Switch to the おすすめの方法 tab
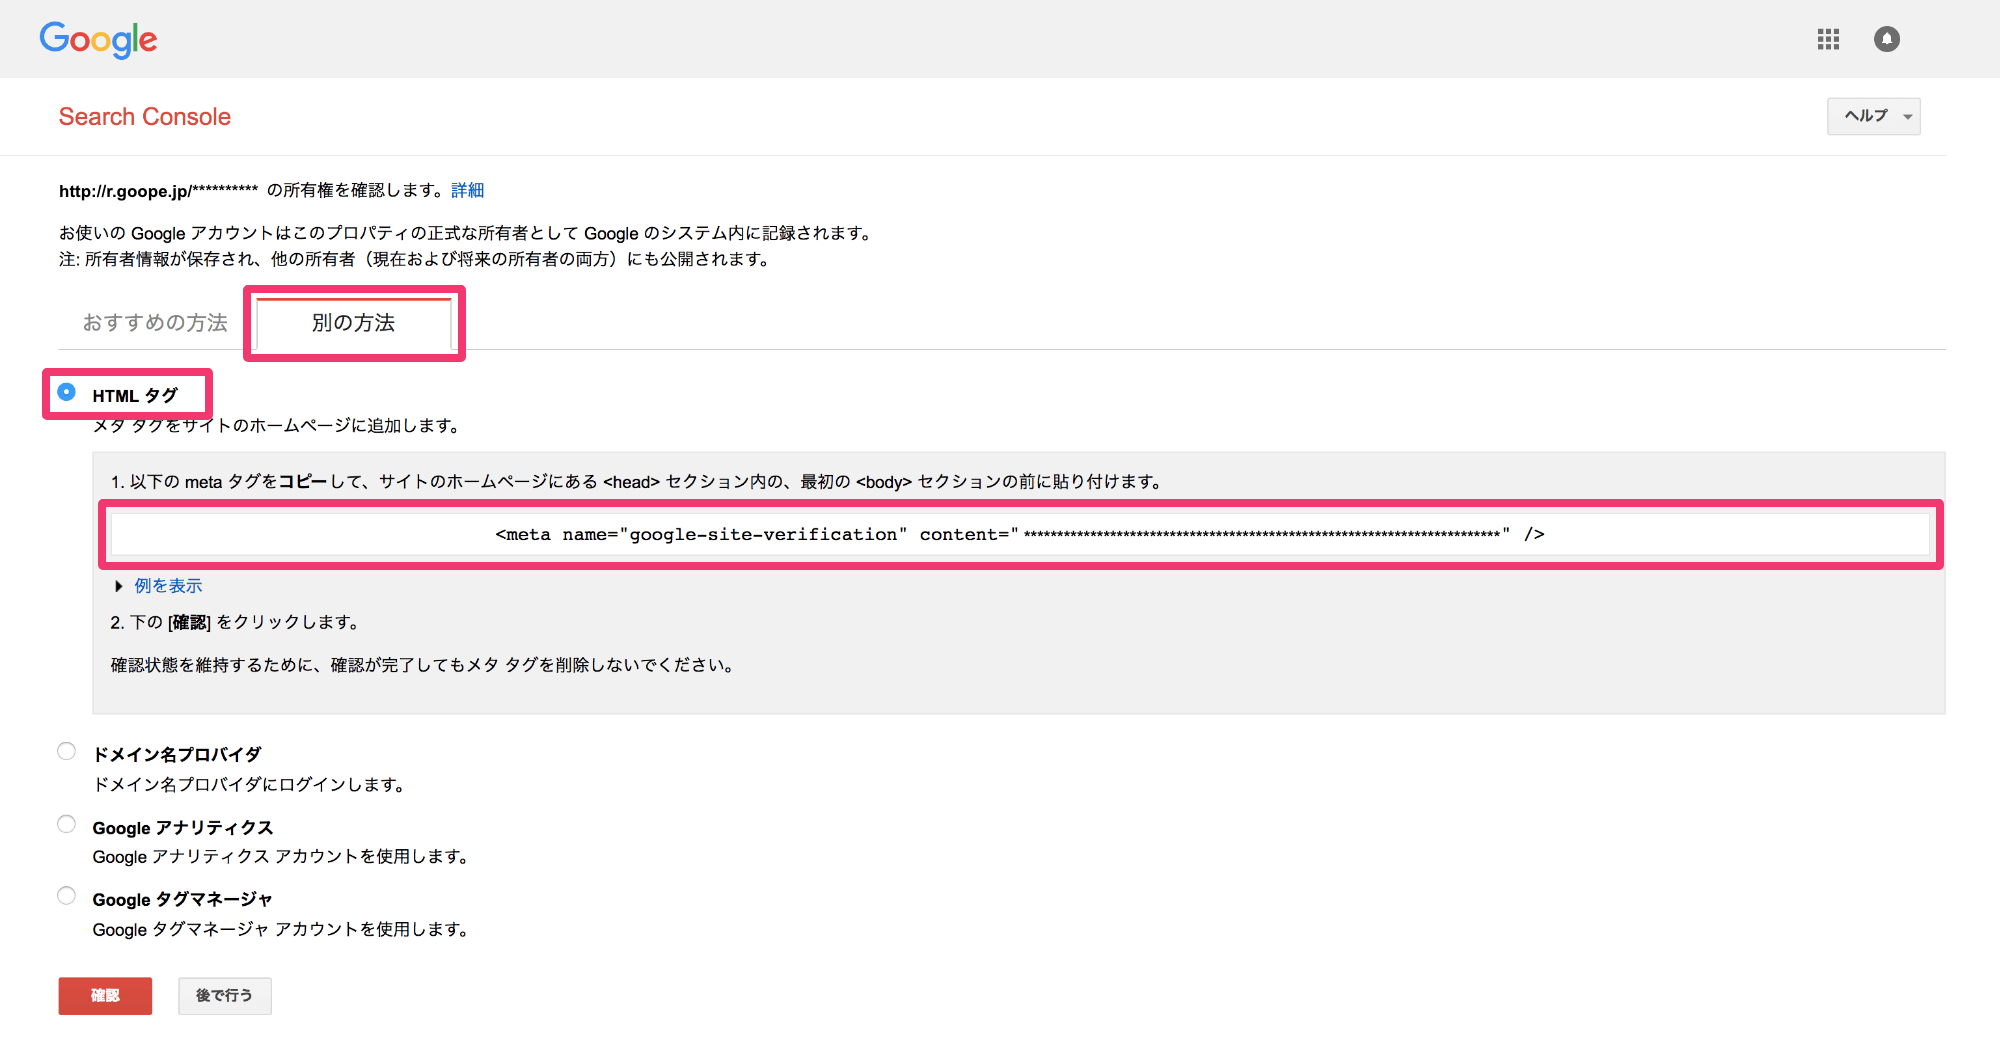The image size is (2000, 1060). (x=155, y=323)
